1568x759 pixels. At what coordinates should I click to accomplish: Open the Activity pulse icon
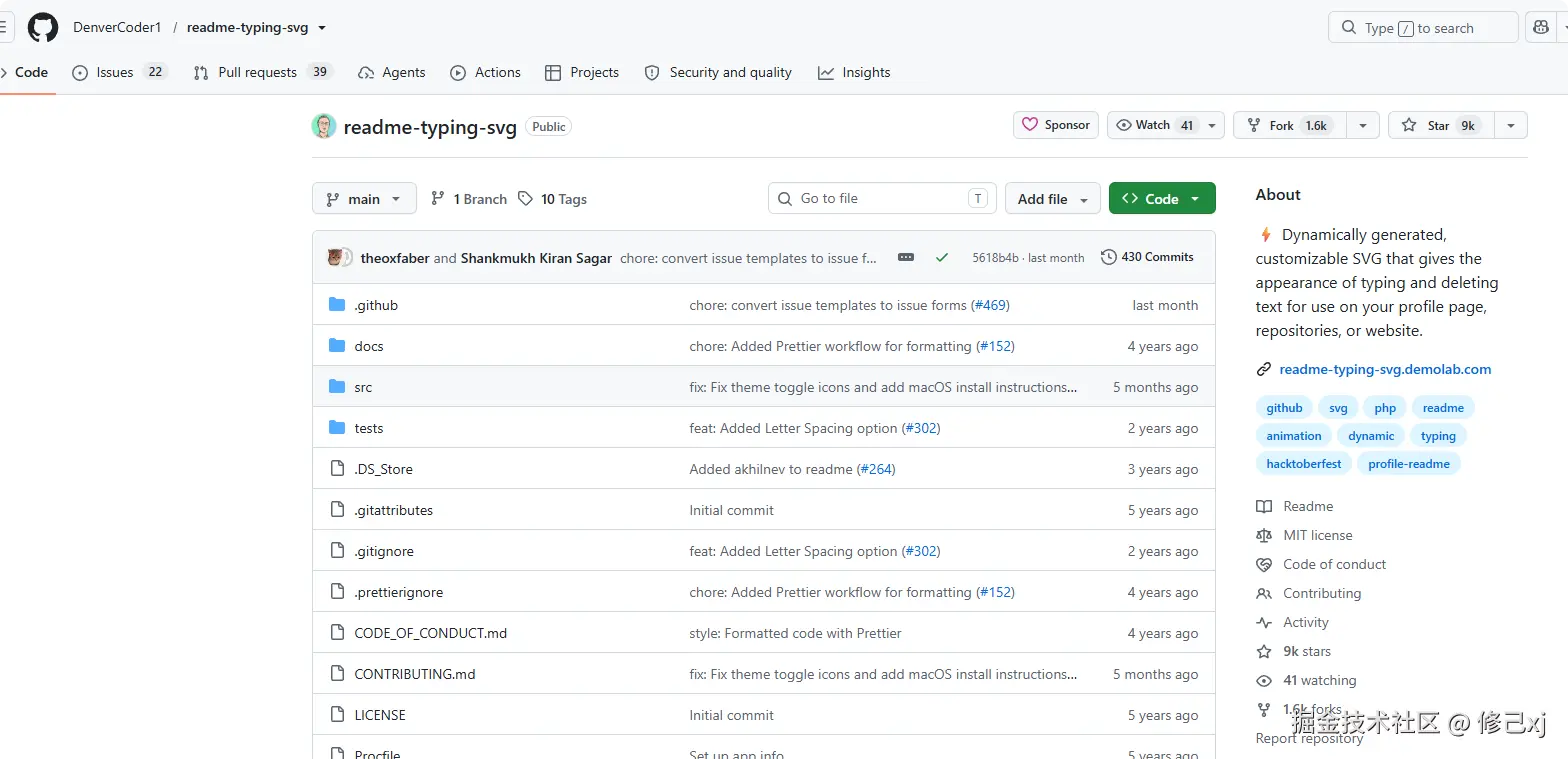[1264, 623]
